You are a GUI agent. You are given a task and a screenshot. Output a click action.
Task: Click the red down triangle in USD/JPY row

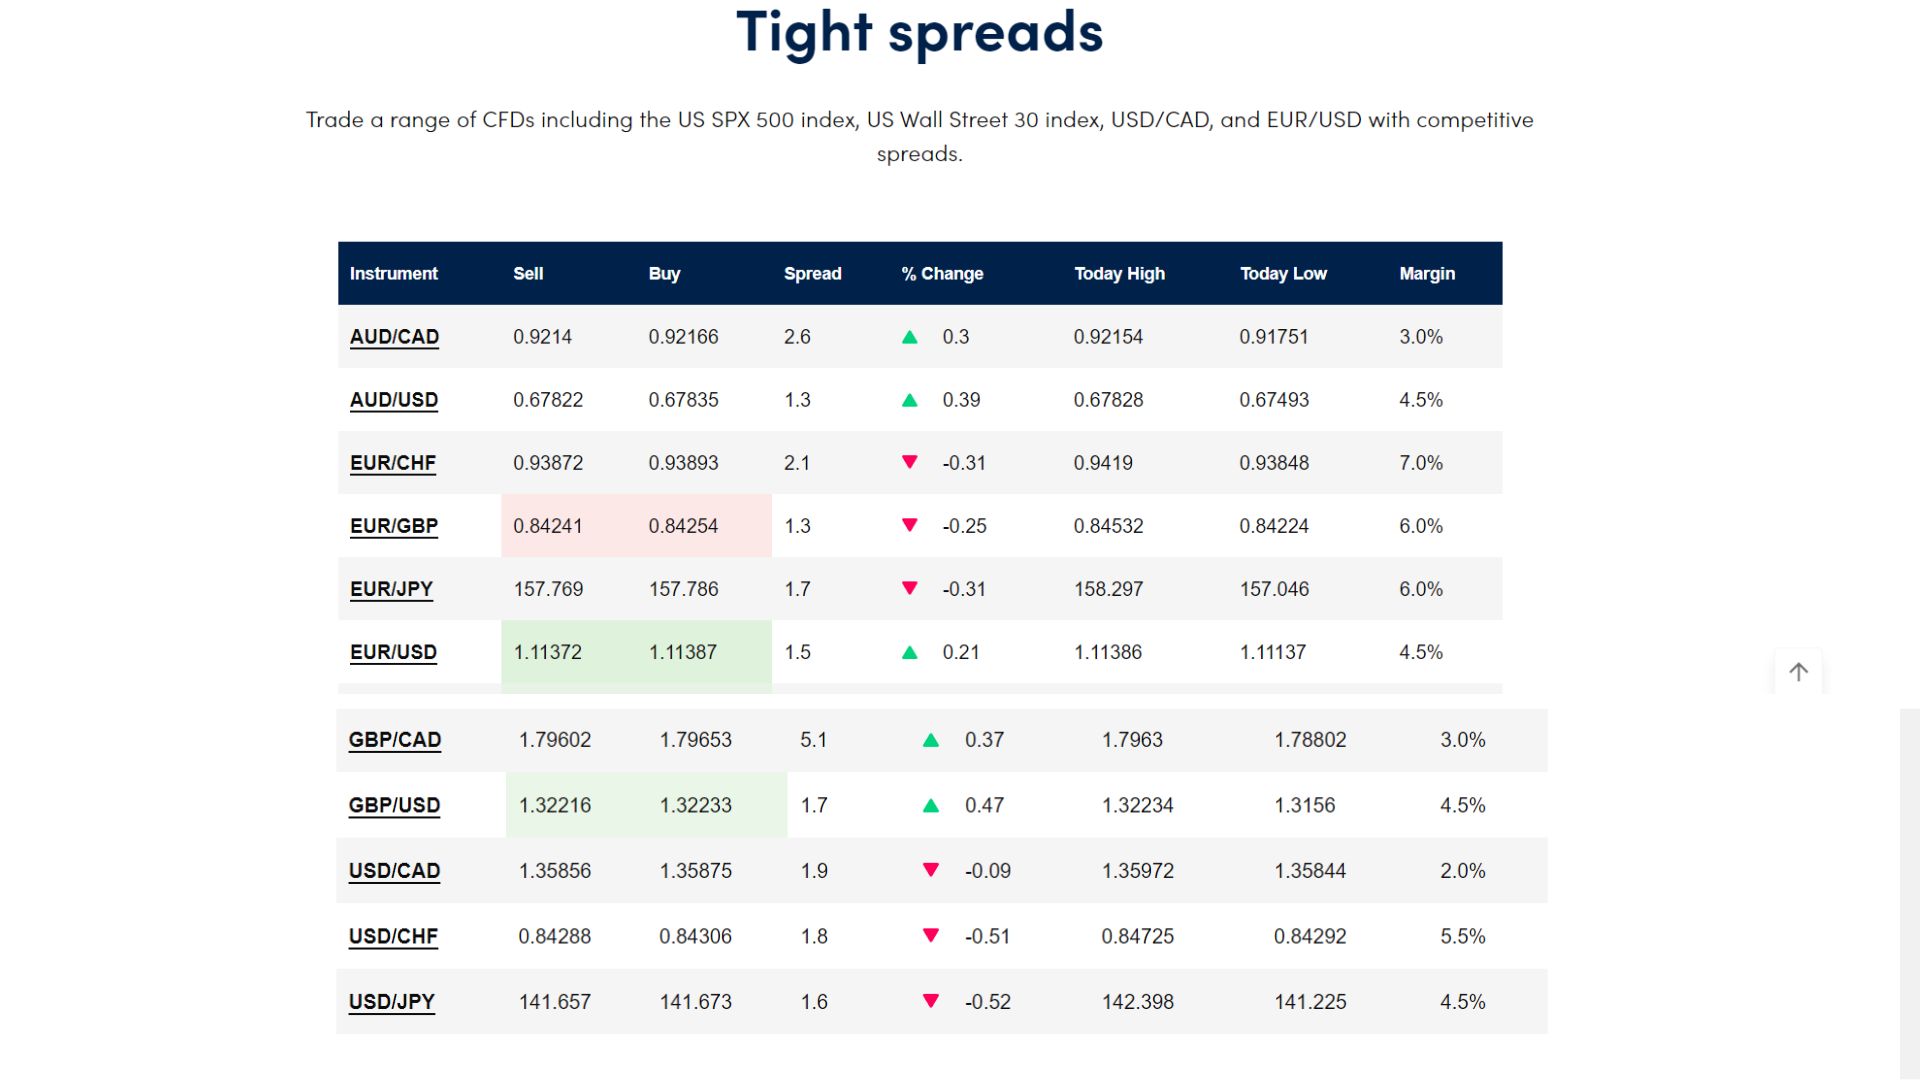pyautogui.click(x=931, y=1001)
